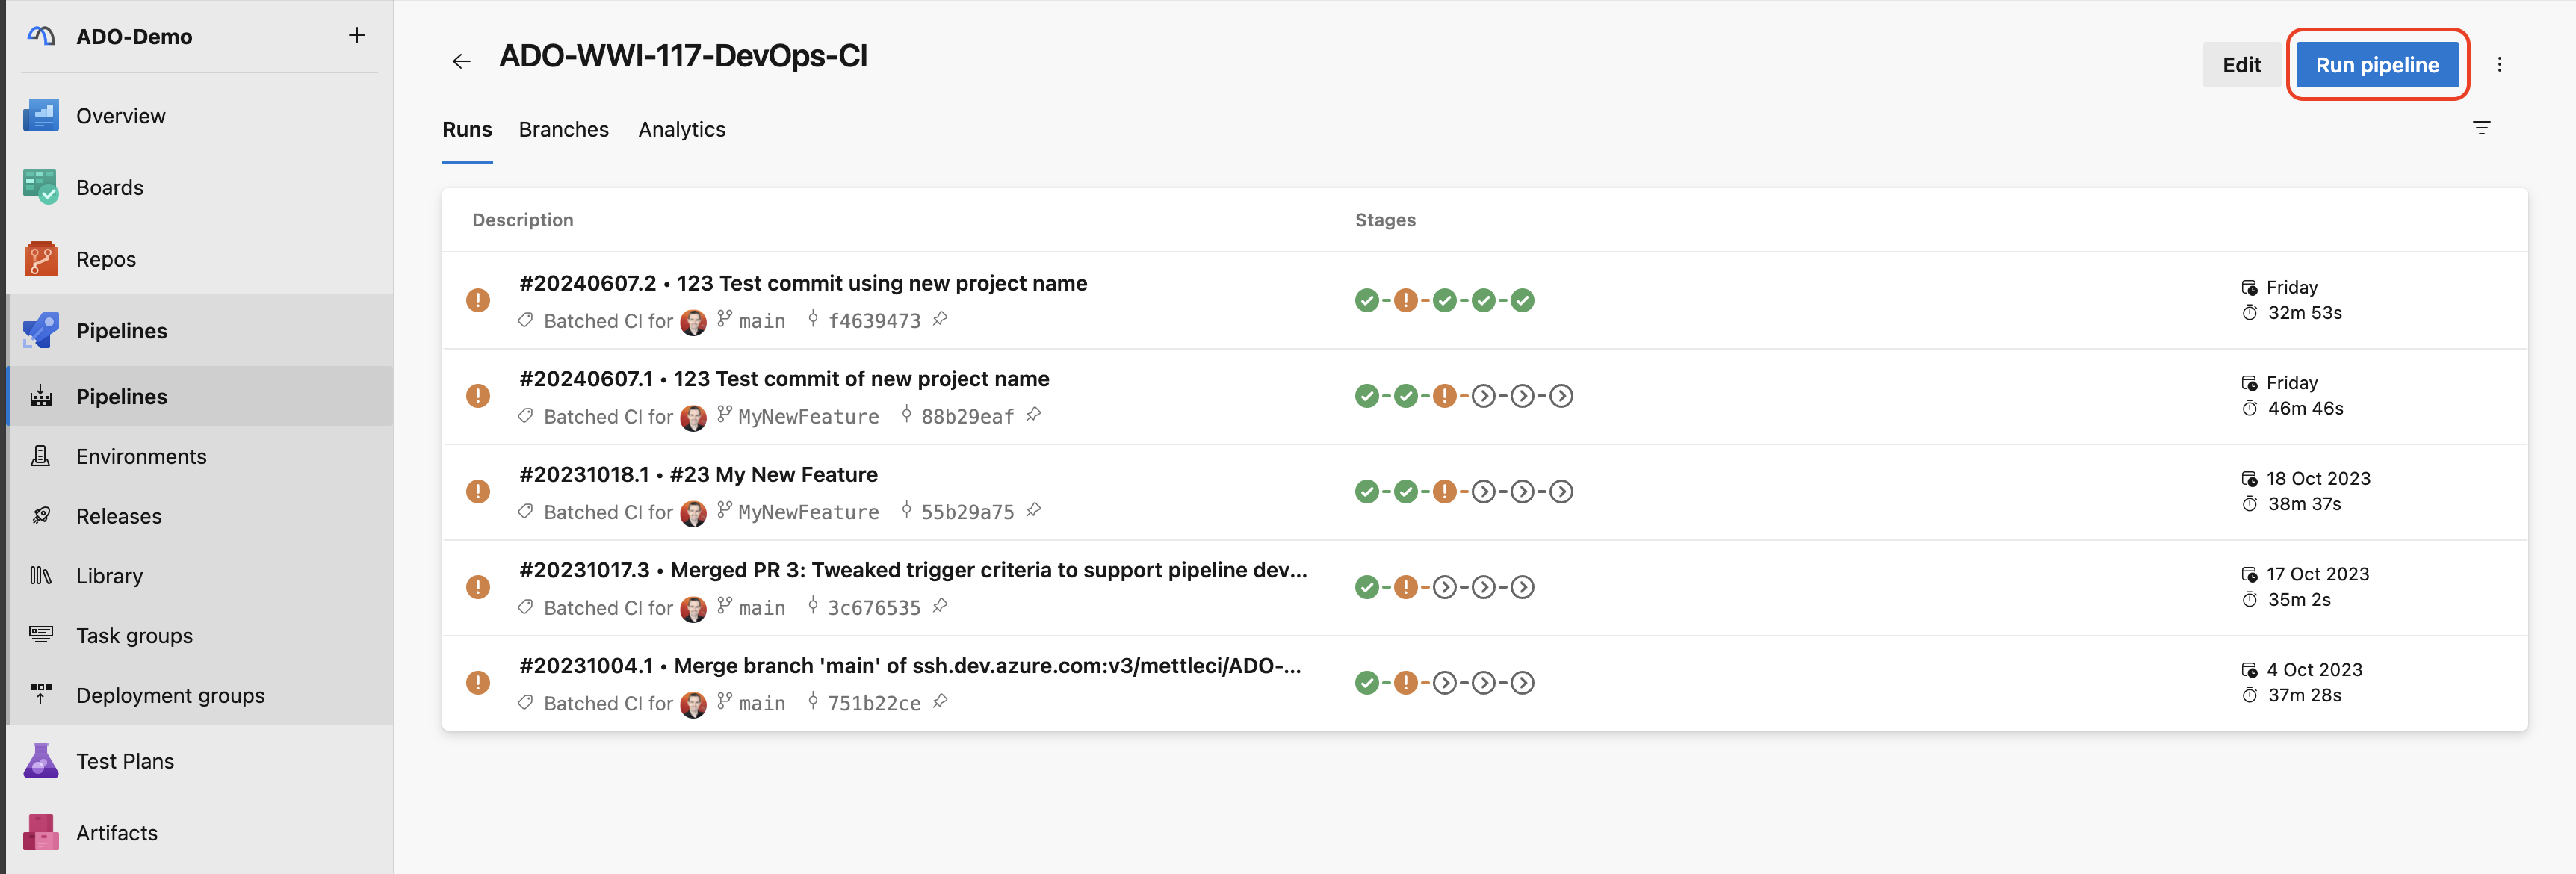Open Environments in the sidebar
The width and height of the screenshot is (2576, 874).
click(141, 457)
